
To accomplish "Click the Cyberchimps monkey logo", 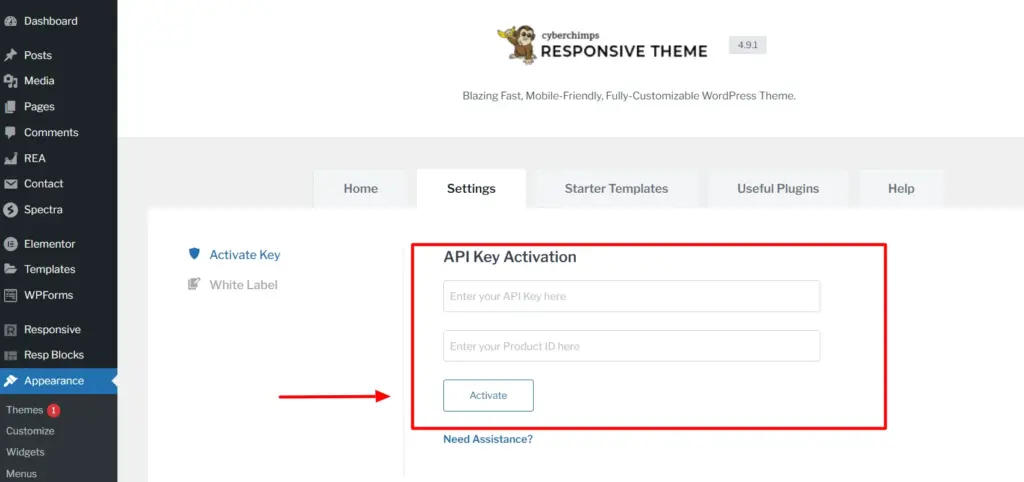I will [x=516, y=44].
